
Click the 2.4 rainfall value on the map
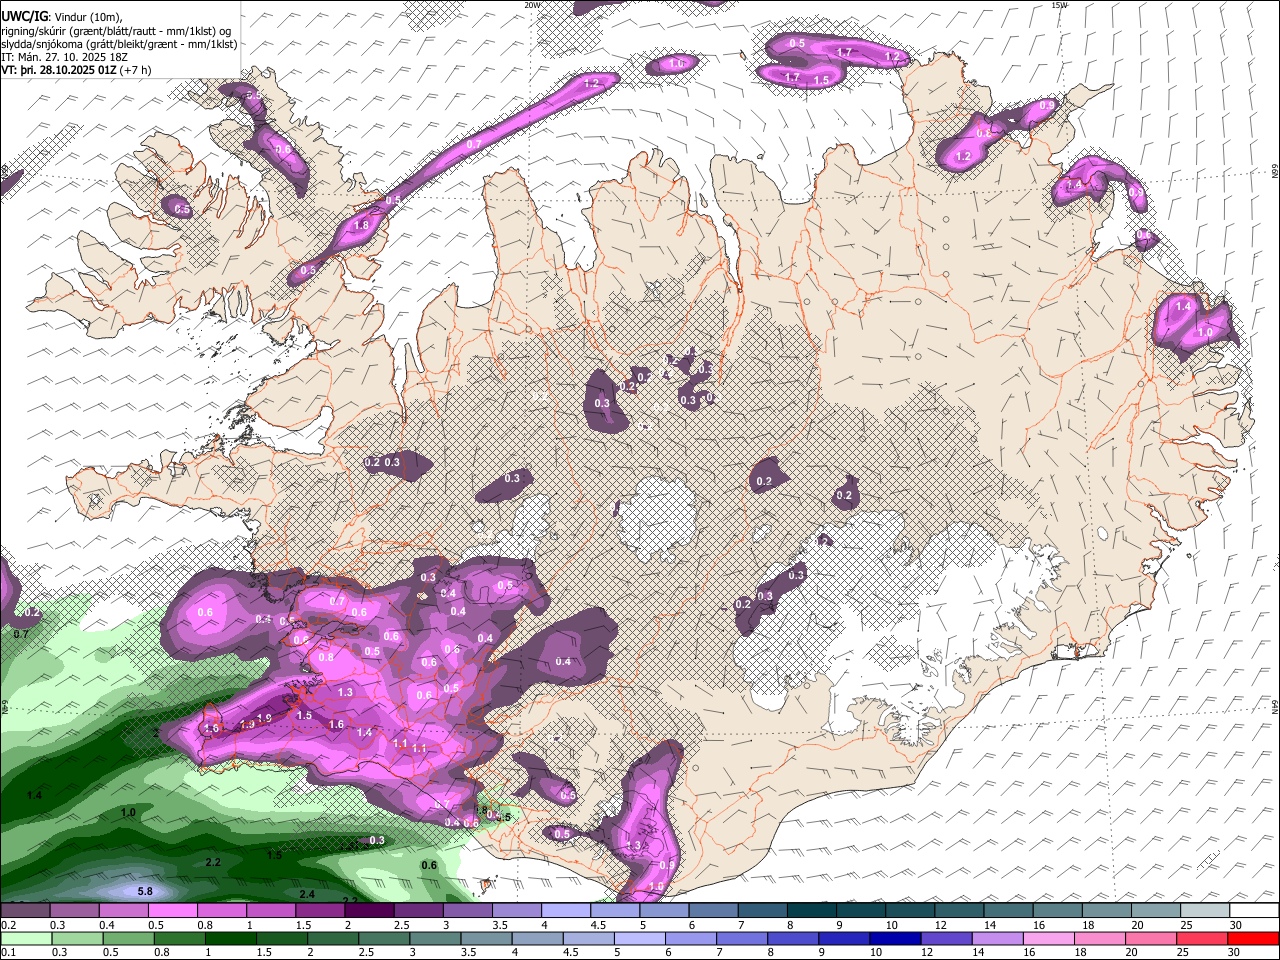307,894
